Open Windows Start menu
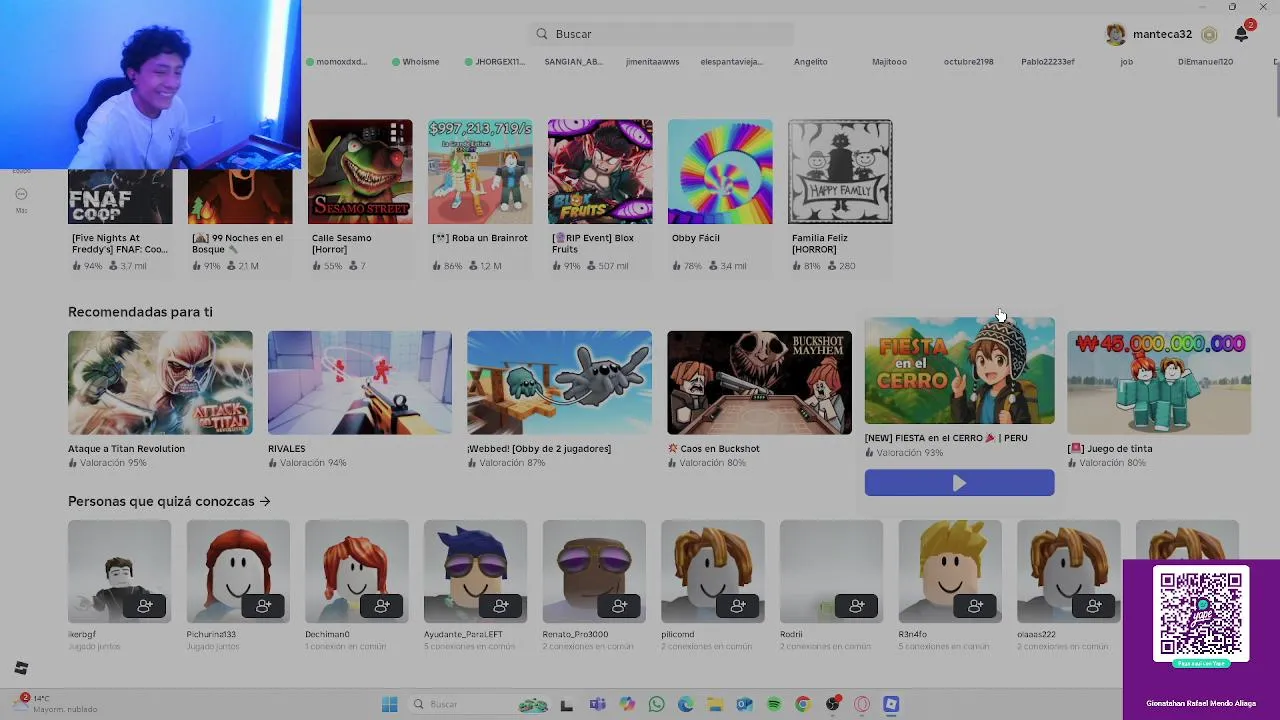This screenshot has width=1280, height=720. (x=389, y=705)
